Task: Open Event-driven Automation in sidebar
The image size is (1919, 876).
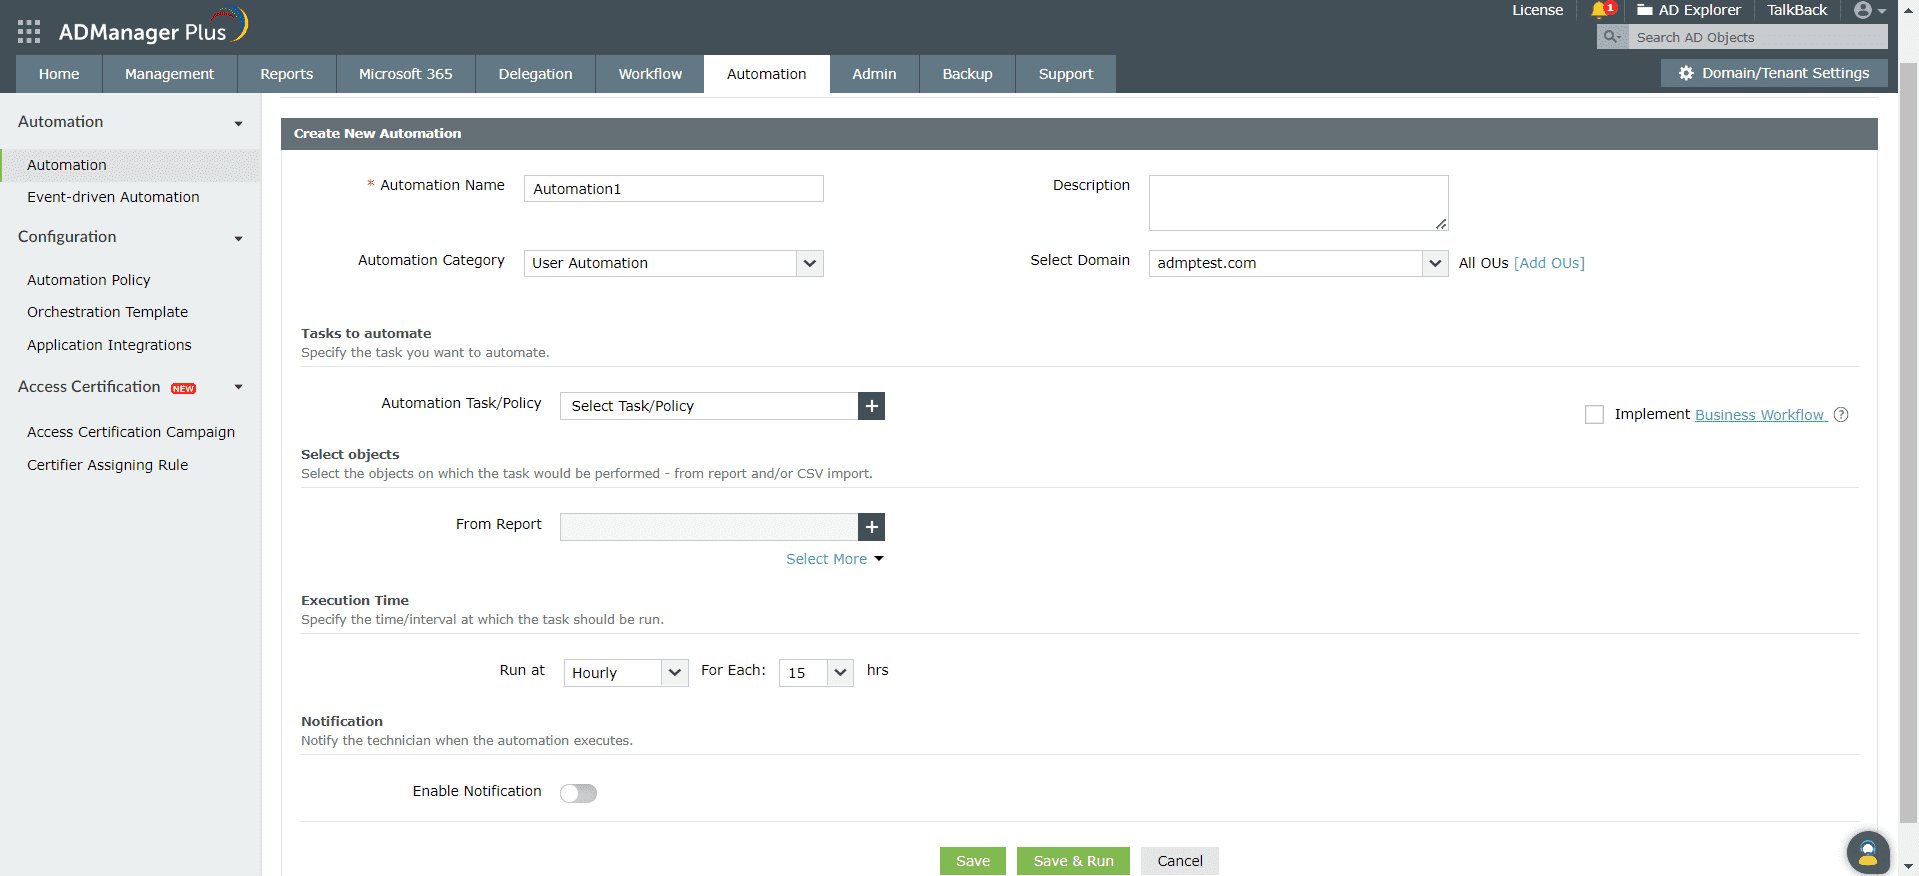Action: click(113, 197)
